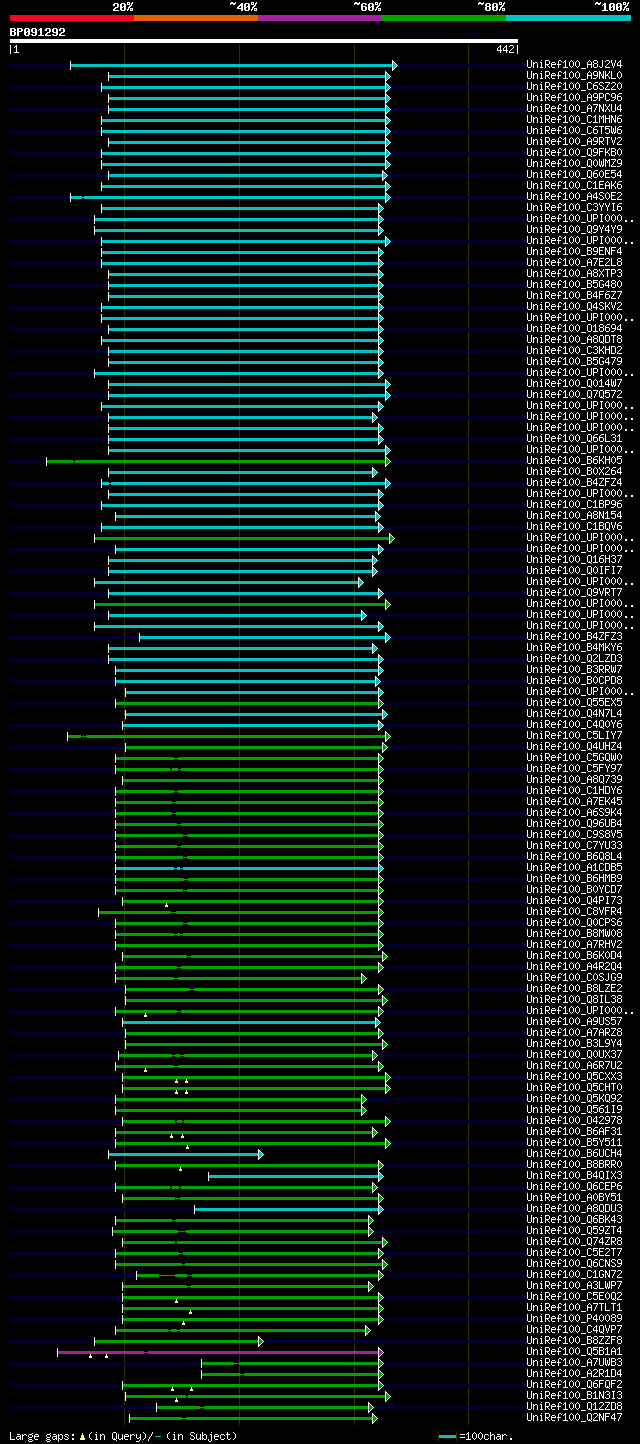The width and height of the screenshot is (640, 1444).
Task: Click the cyan ~100% identity legend segment
Action: click(568, 17)
